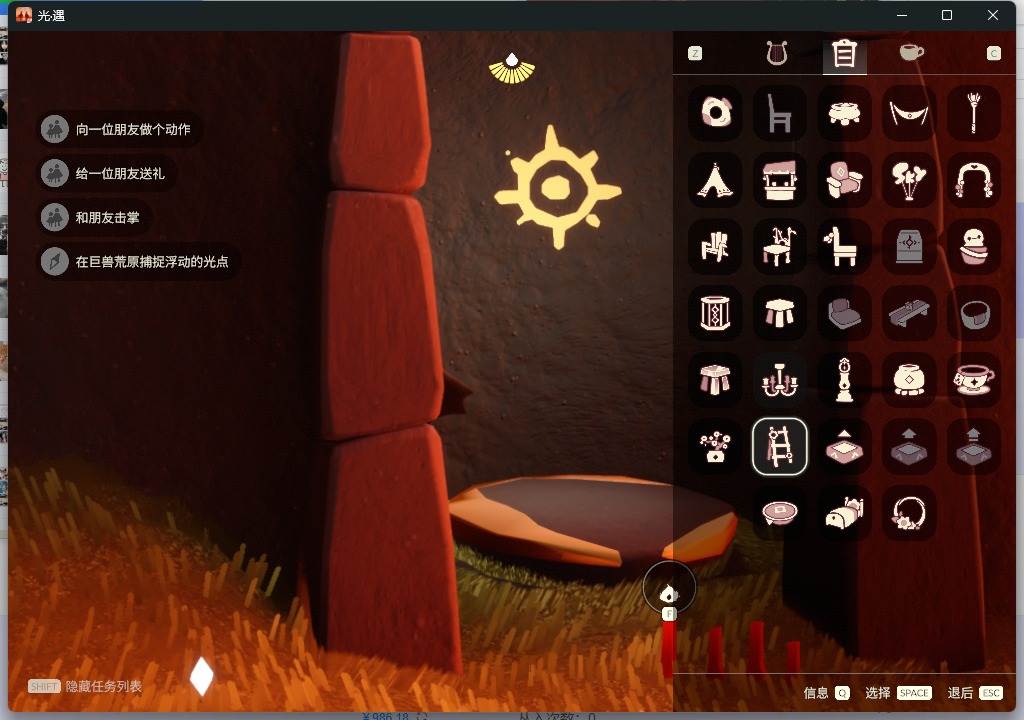The width and height of the screenshot is (1024, 720).
Task: Click the candle flame F interaction button
Action: [x=669, y=588]
